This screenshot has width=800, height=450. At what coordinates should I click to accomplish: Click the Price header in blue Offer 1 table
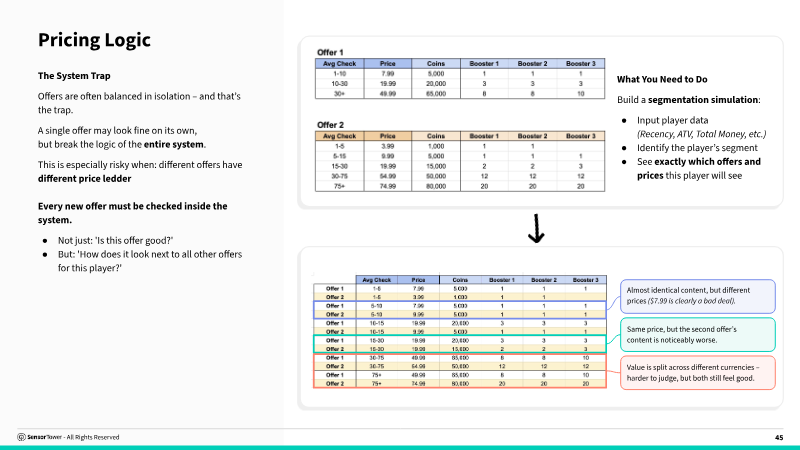coord(388,63)
